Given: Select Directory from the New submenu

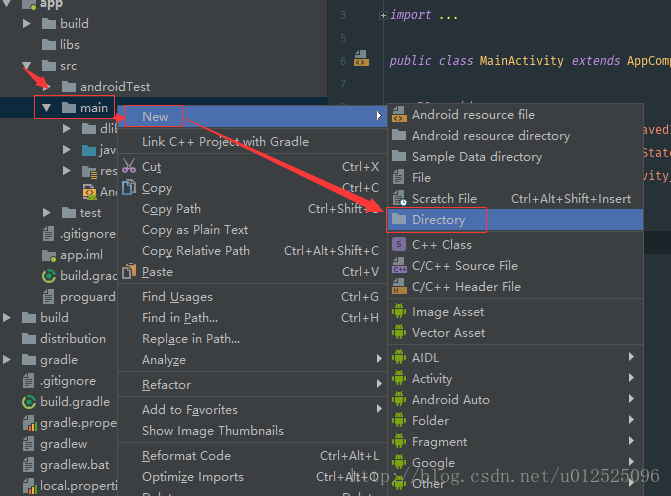Looking at the screenshot, I should pos(438,219).
